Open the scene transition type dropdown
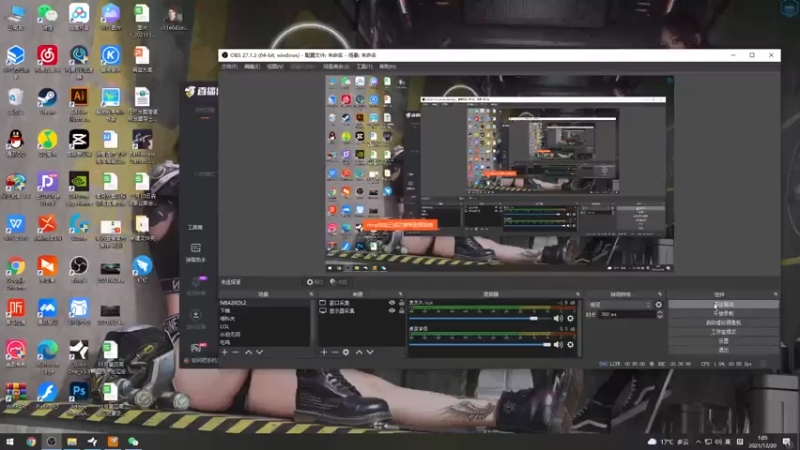The image size is (800, 450). (620, 305)
